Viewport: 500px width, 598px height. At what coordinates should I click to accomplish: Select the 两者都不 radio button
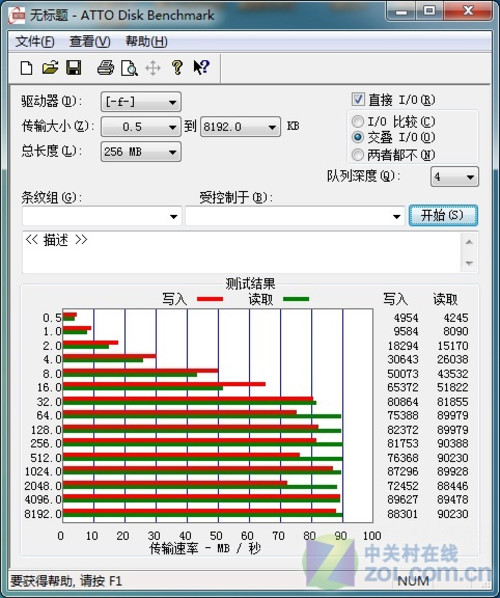pos(357,155)
